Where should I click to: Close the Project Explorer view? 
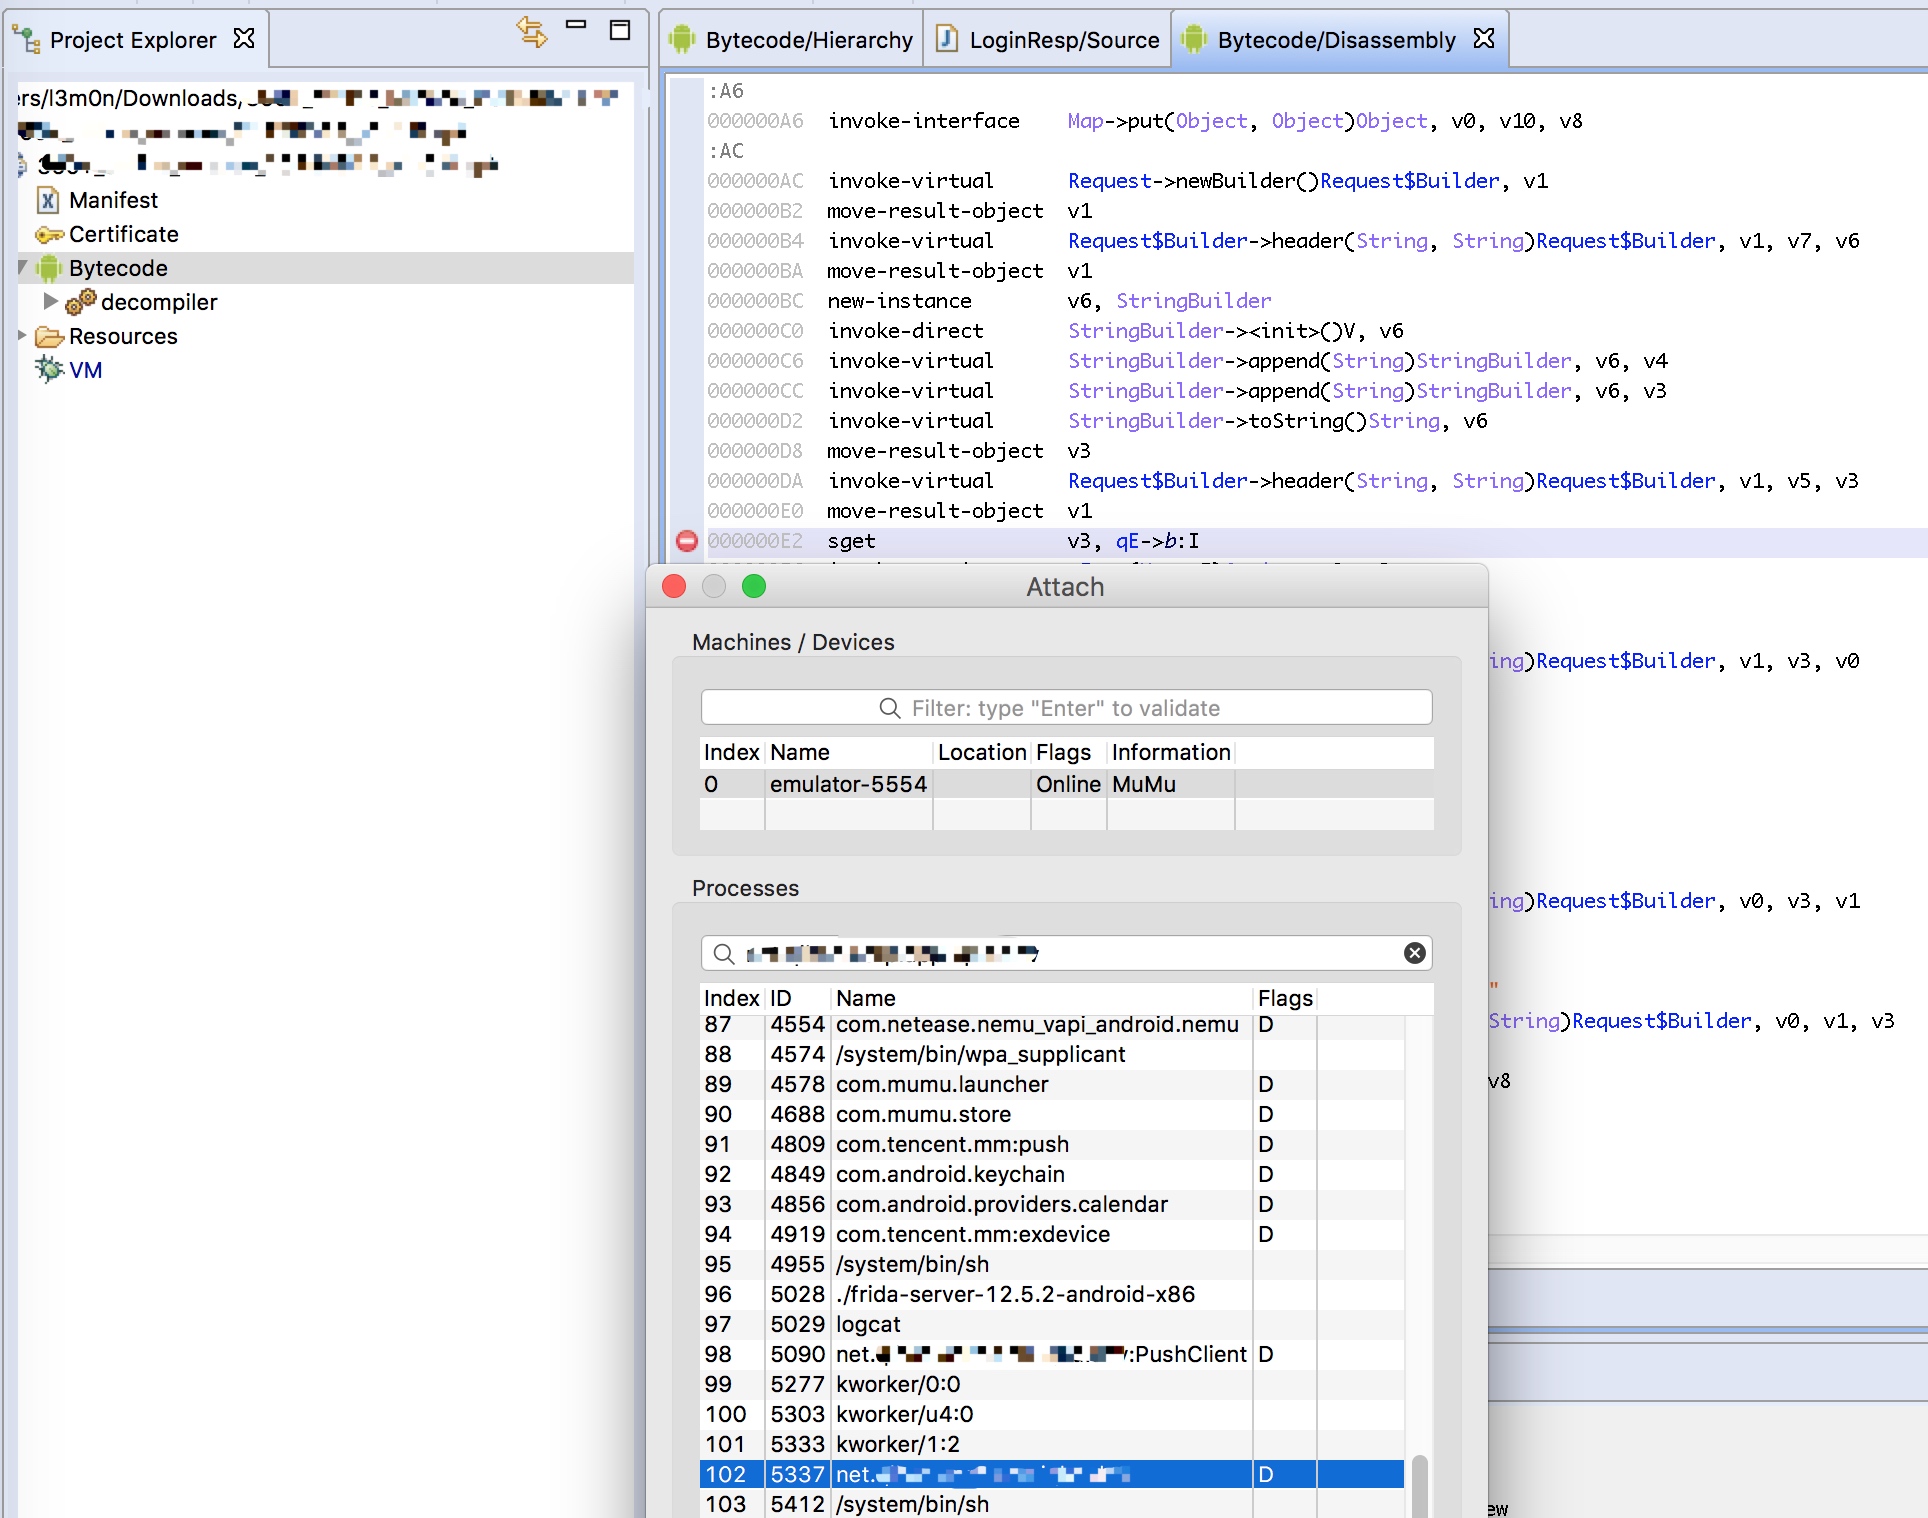click(244, 39)
